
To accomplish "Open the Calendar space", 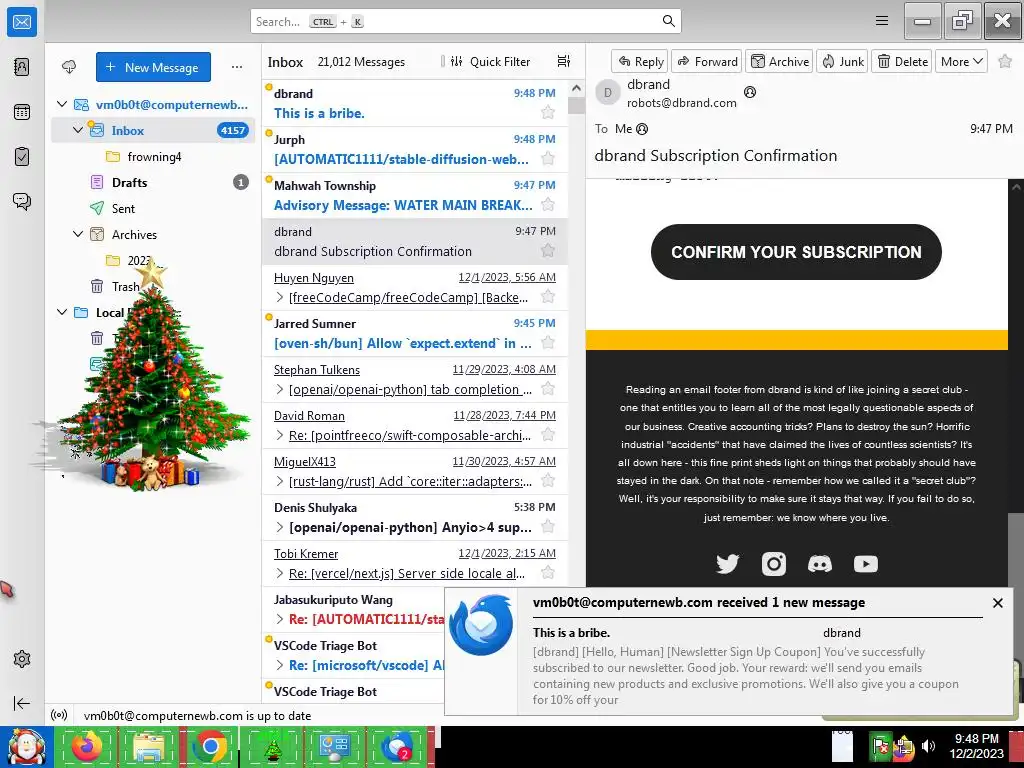I will pos(22,112).
